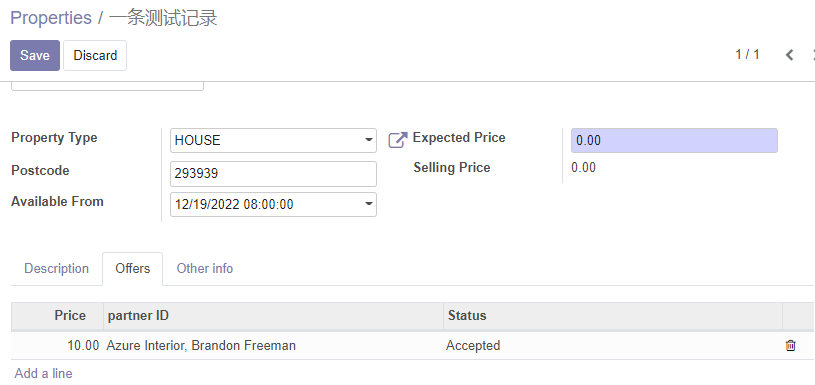Screen dimensions: 815x385
Task: Open Property Type external link icon
Action: coord(398,140)
